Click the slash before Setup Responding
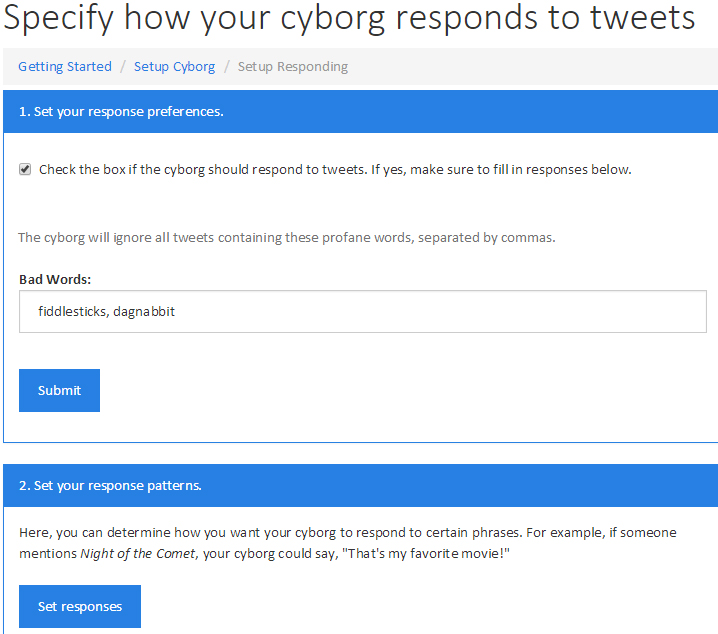This screenshot has width=718, height=634. point(227,67)
